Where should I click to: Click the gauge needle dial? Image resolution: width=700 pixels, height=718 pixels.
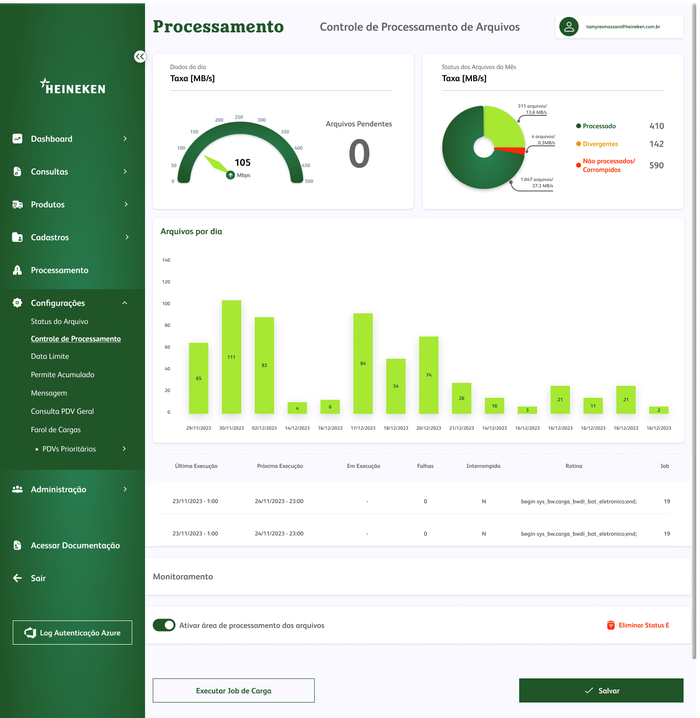[217, 165]
